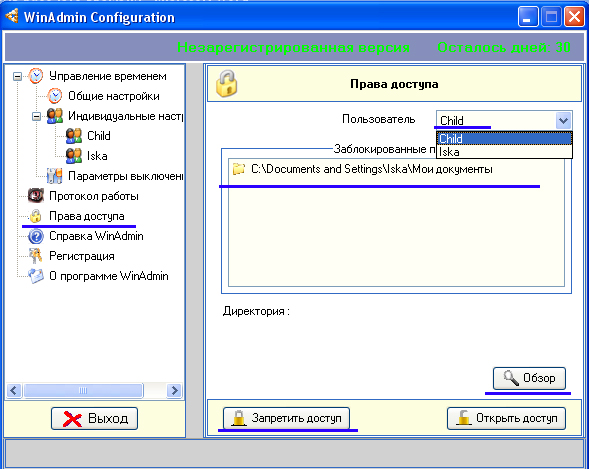
Task: Click the clock icon beside Общие настройки
Action: (x=55, y=96)
